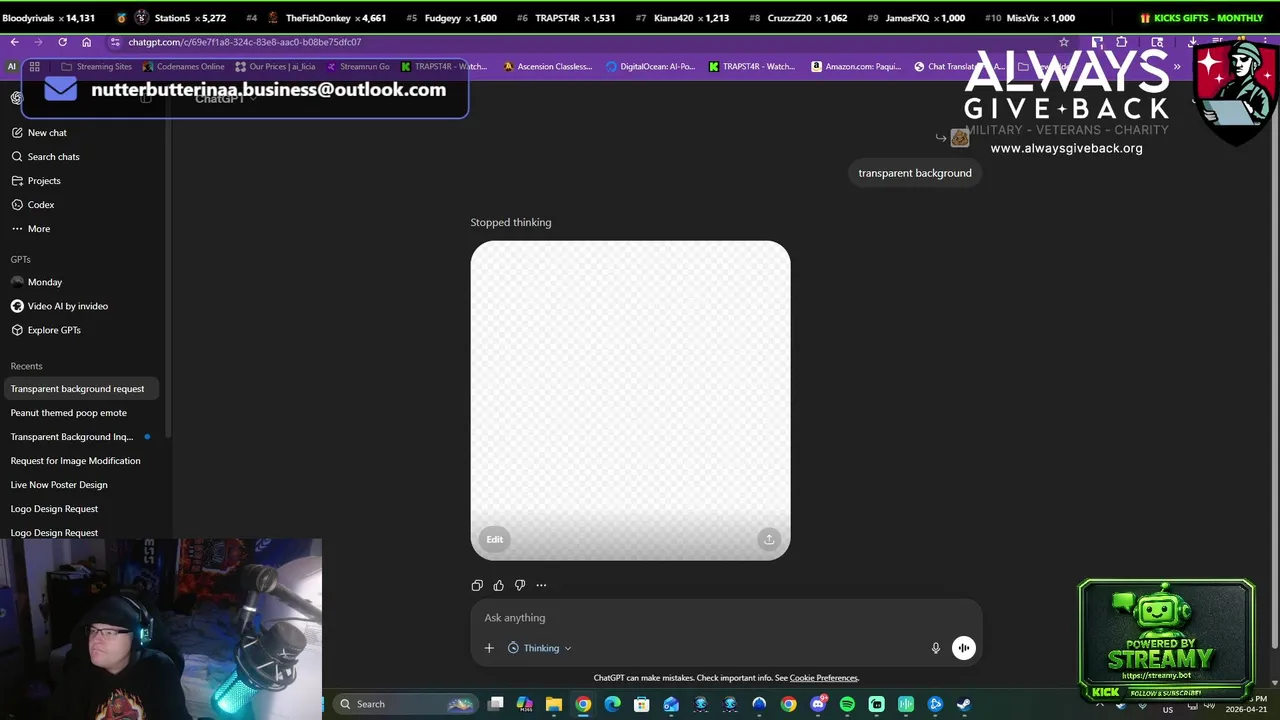Viewport: 1280px width, 720px height.
Task: Open the Thinking model dropdown
Action: [x=540, y=648]
